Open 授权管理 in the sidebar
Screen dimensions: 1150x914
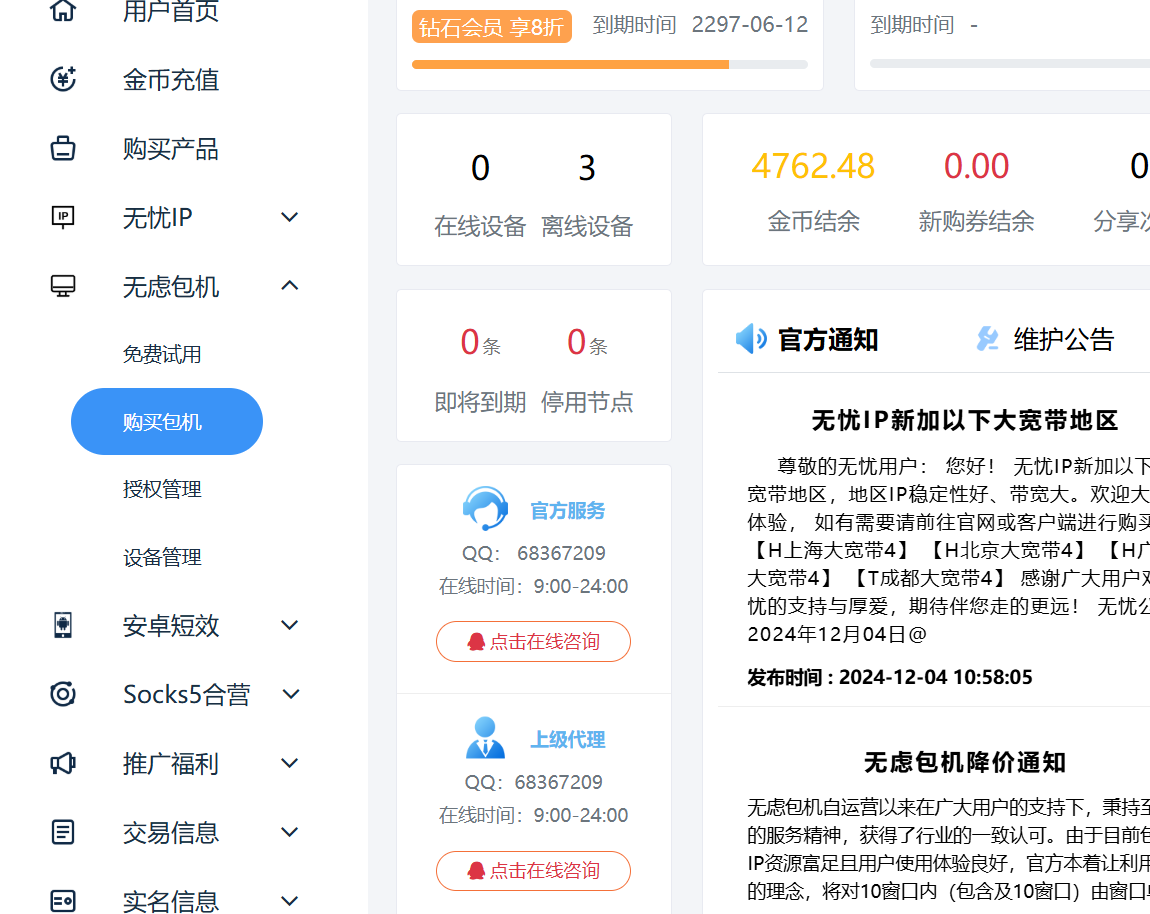[x=162, y=489]
